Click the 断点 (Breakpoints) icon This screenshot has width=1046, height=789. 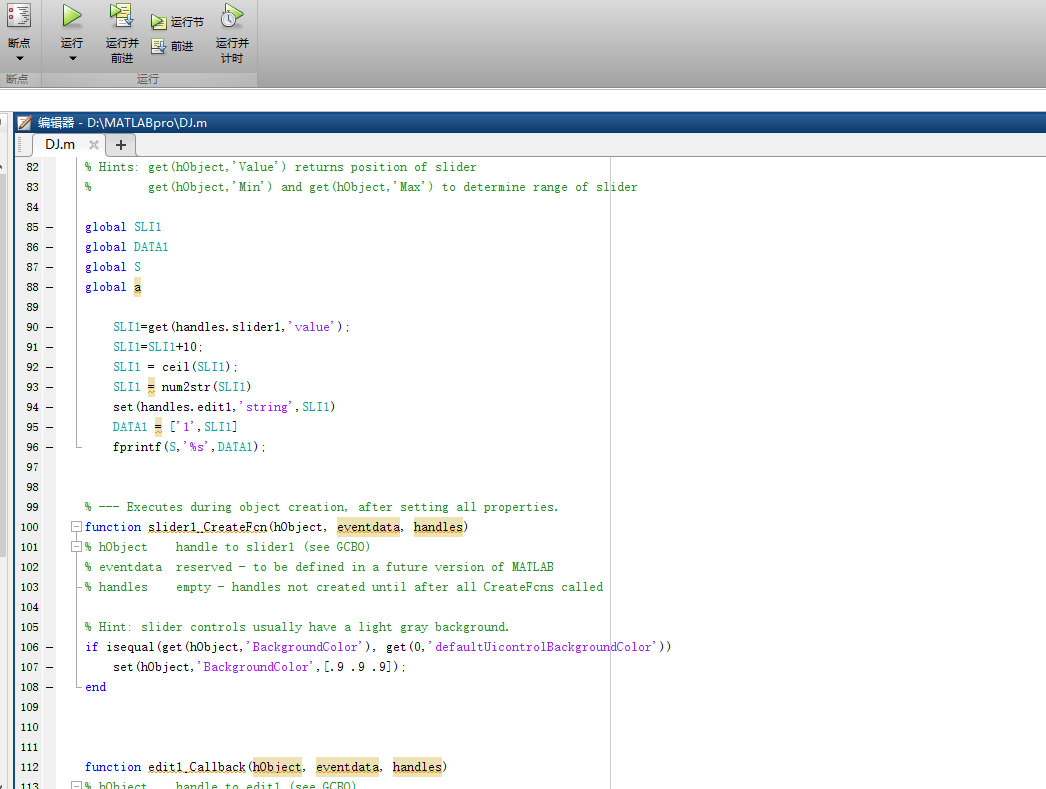[x=17, y=15]
